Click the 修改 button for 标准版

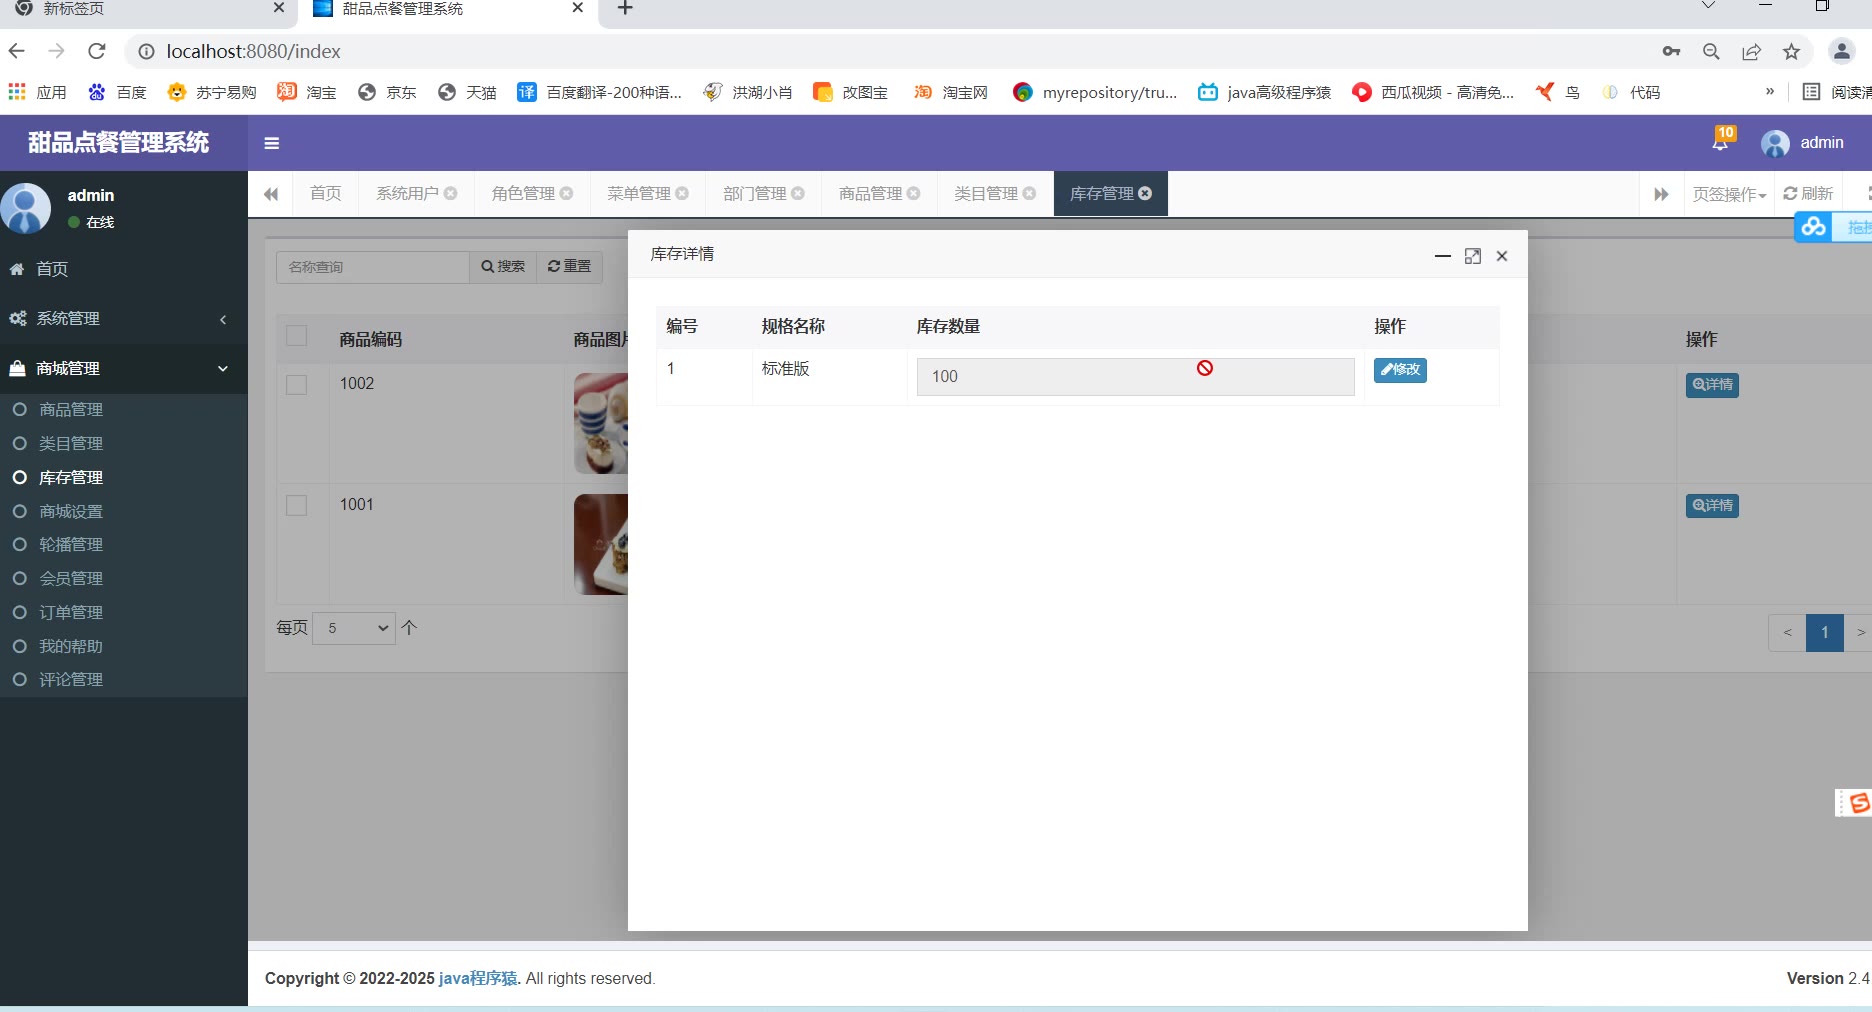click(x=1399, y=370)
